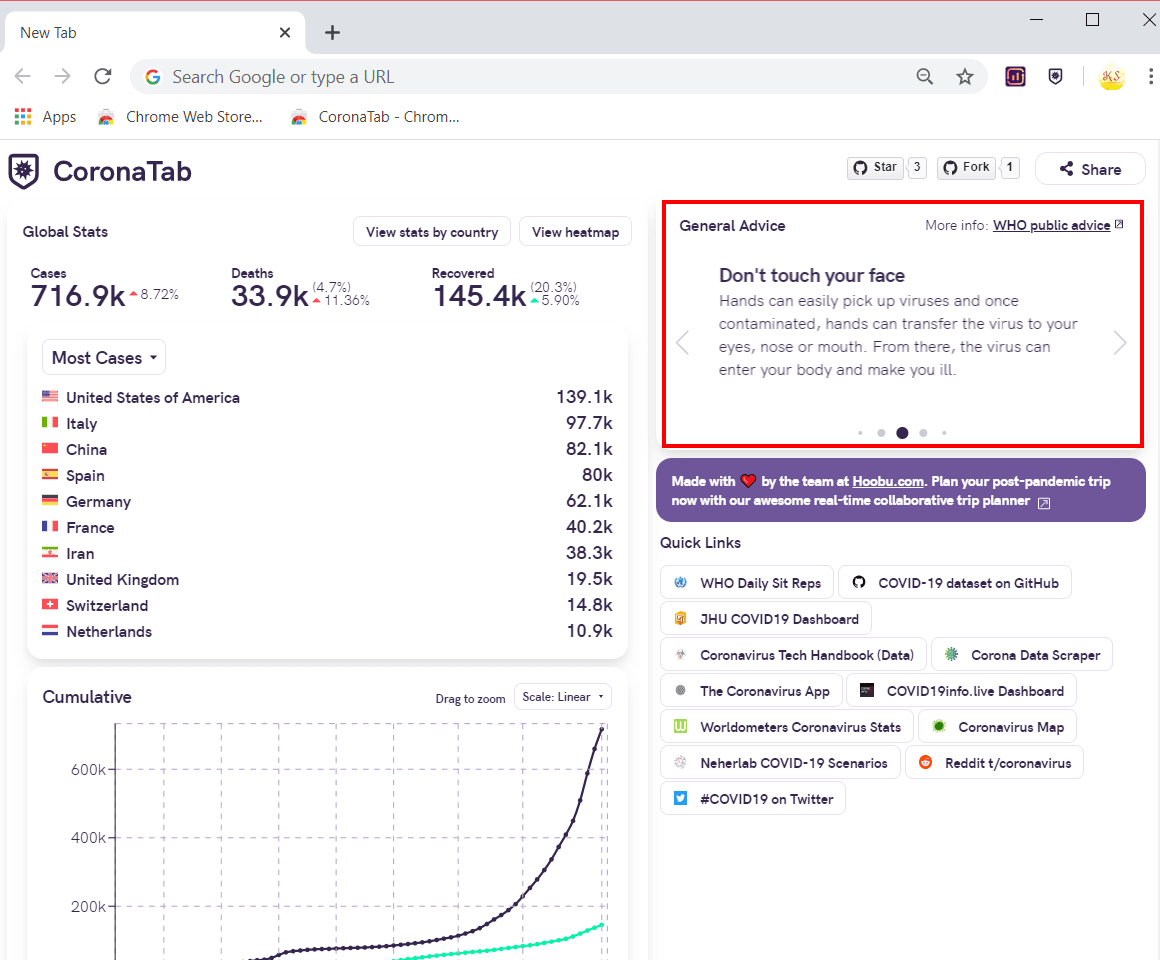The image size is (1160, 960).
Task: Click the Don't touch your face heading
Action: [812, 275]
